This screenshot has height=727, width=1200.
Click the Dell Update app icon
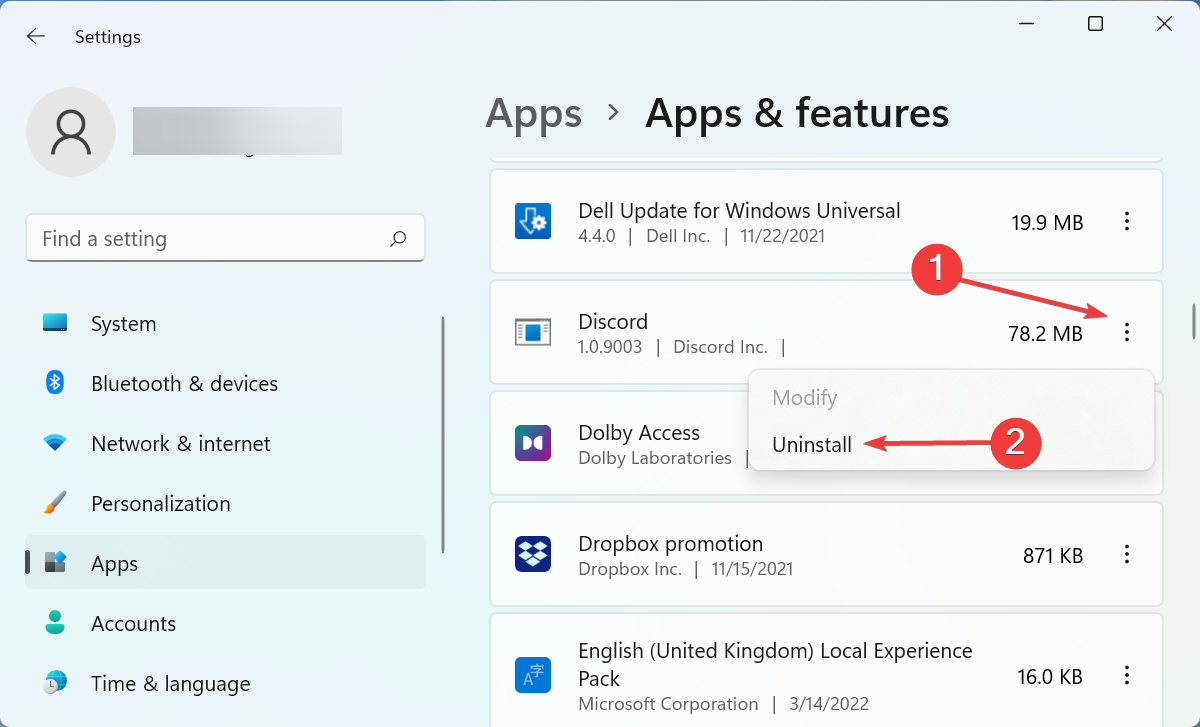[533, 221]
